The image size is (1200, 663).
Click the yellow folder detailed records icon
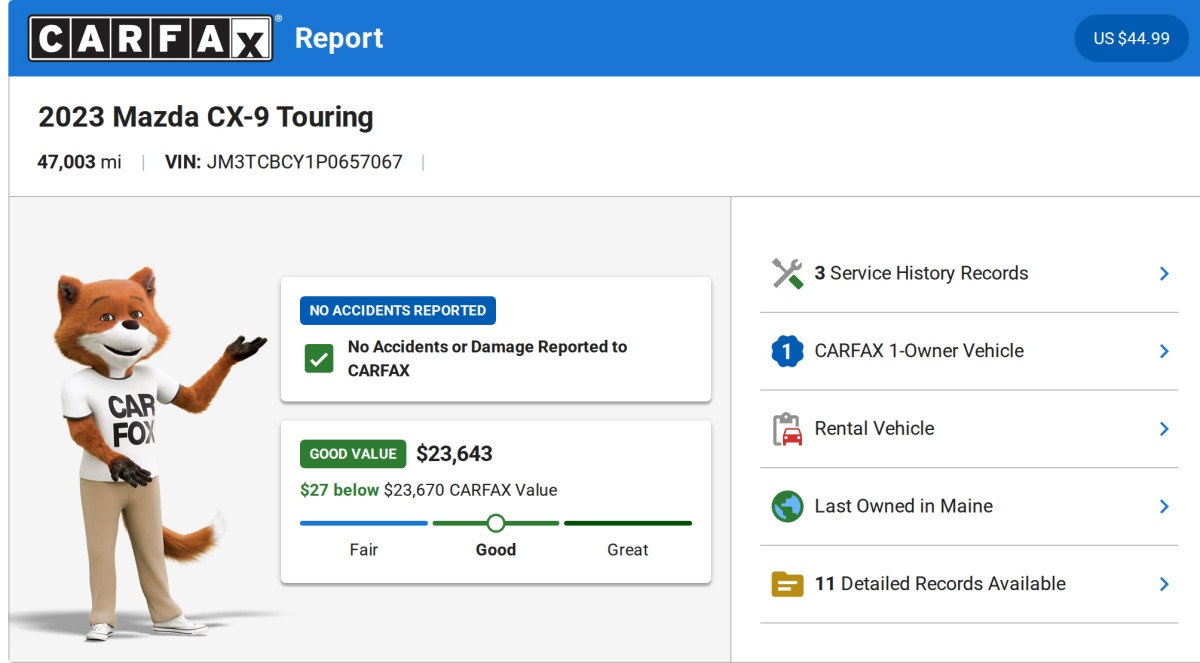coord(787,584)
